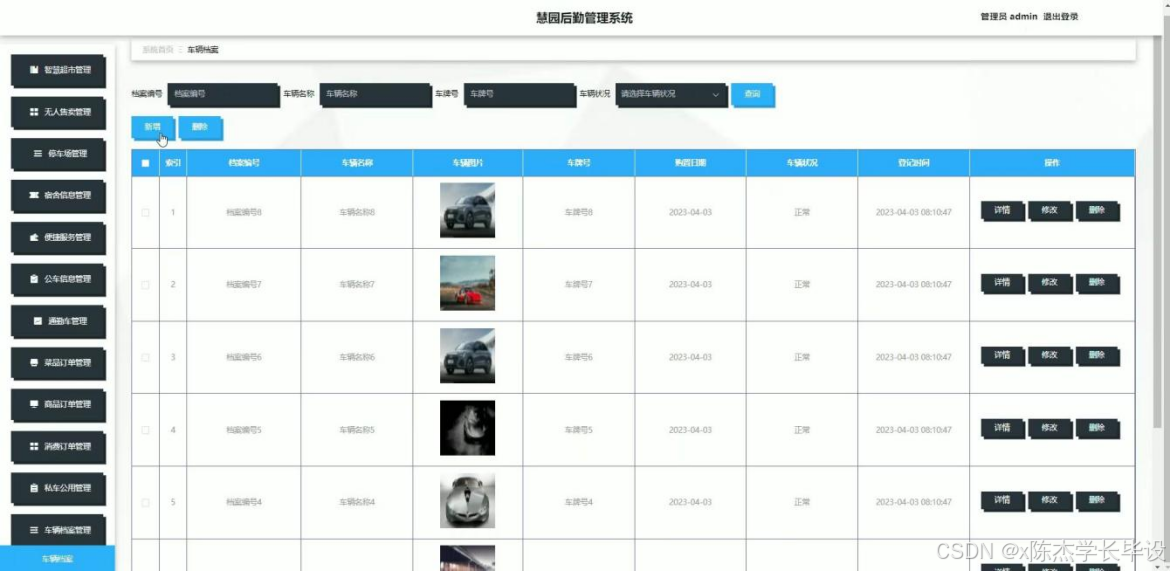
Task: Toggle the select-all checkbox in table header
Action: (x=146, y=163)
